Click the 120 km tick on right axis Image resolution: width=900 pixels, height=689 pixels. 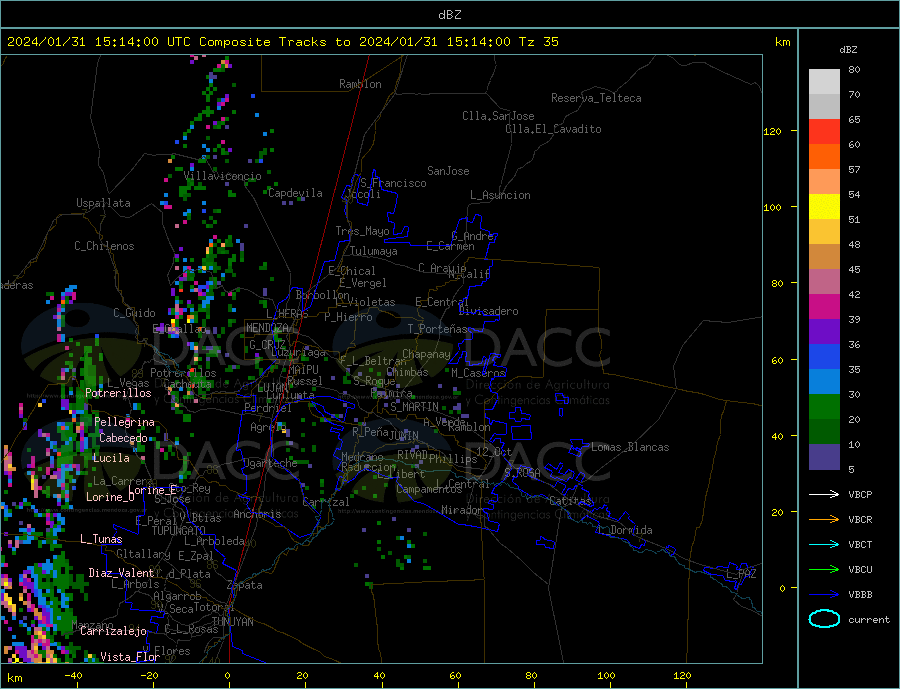[x=773, y=131]
